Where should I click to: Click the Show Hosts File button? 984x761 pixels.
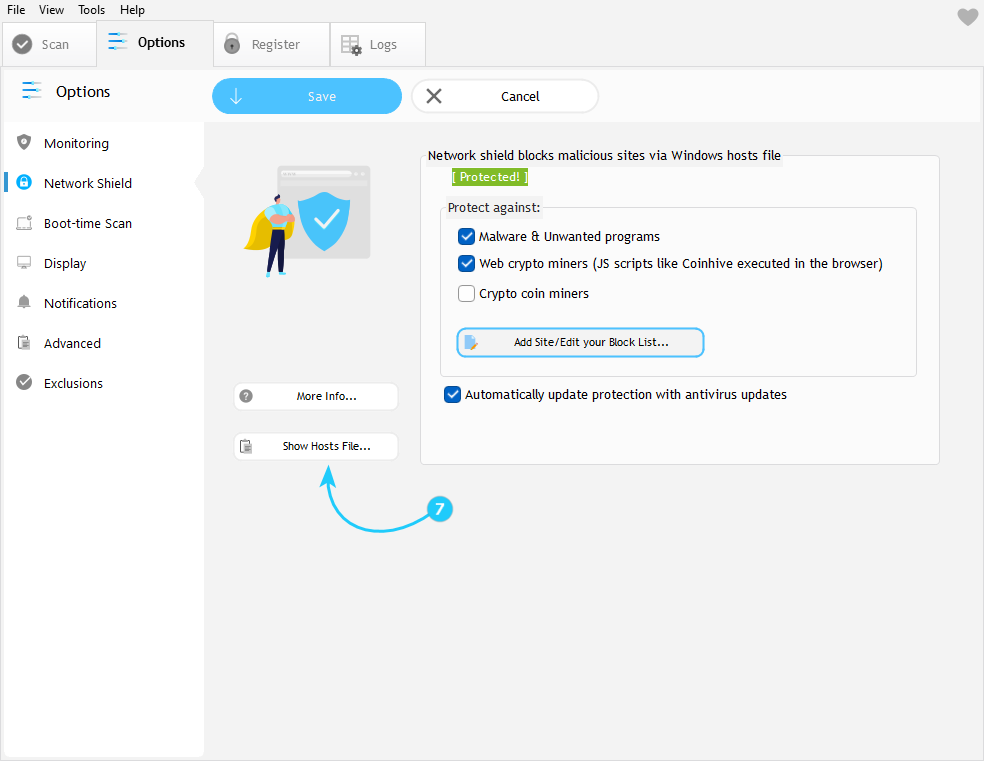tap(316, 446)
